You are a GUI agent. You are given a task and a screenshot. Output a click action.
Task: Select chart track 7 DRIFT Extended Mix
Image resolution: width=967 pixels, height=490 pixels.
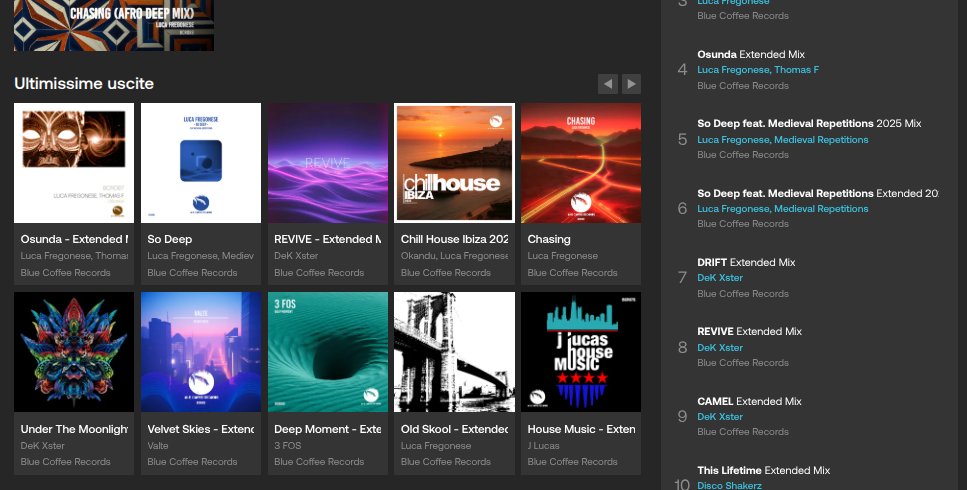(746, 262)
